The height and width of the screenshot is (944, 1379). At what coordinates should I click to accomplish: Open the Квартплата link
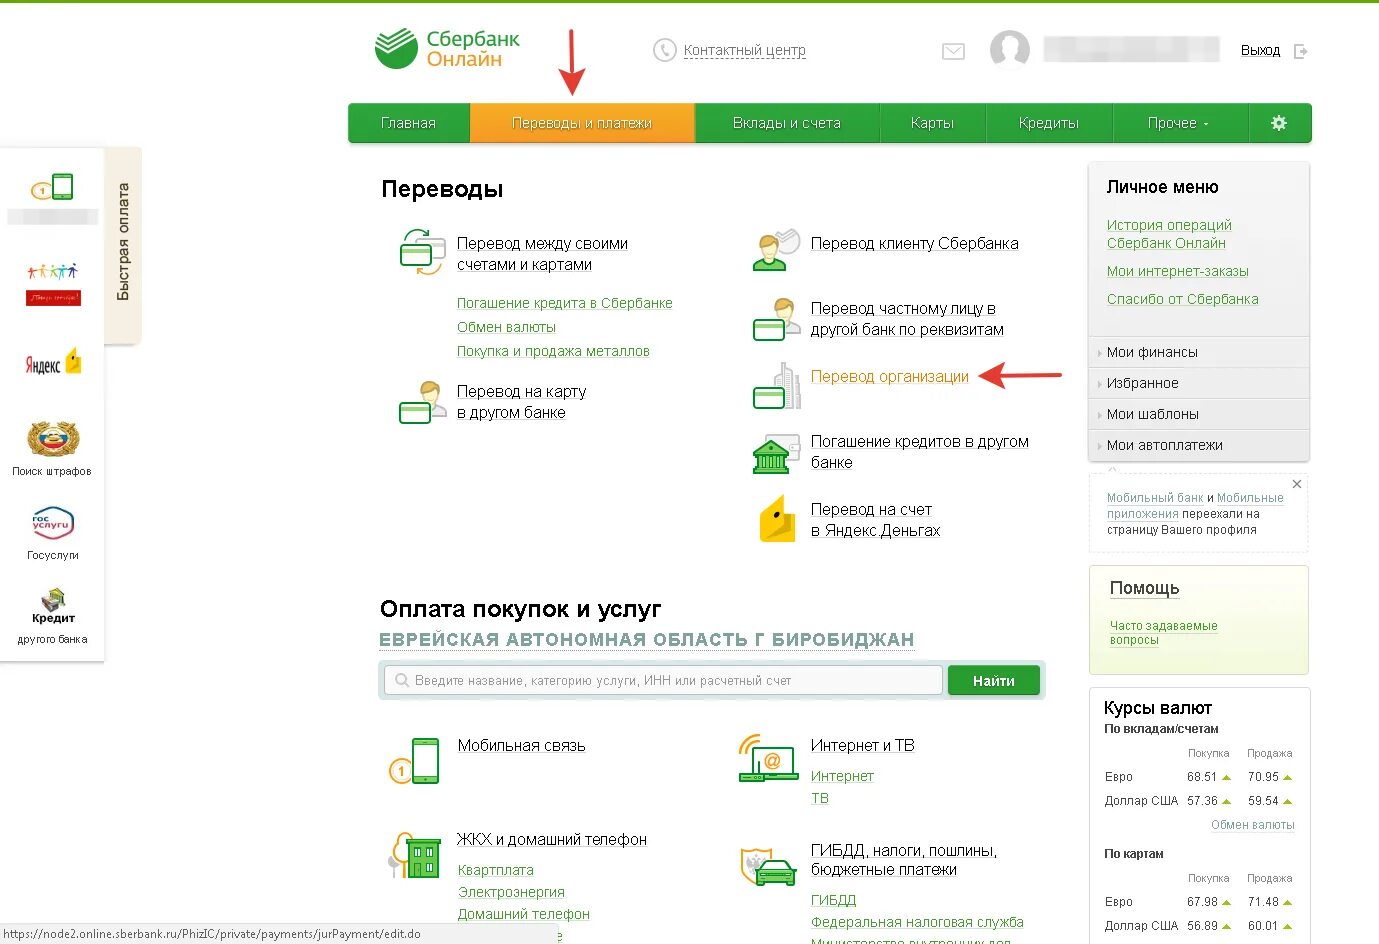[x=496, y=870]
